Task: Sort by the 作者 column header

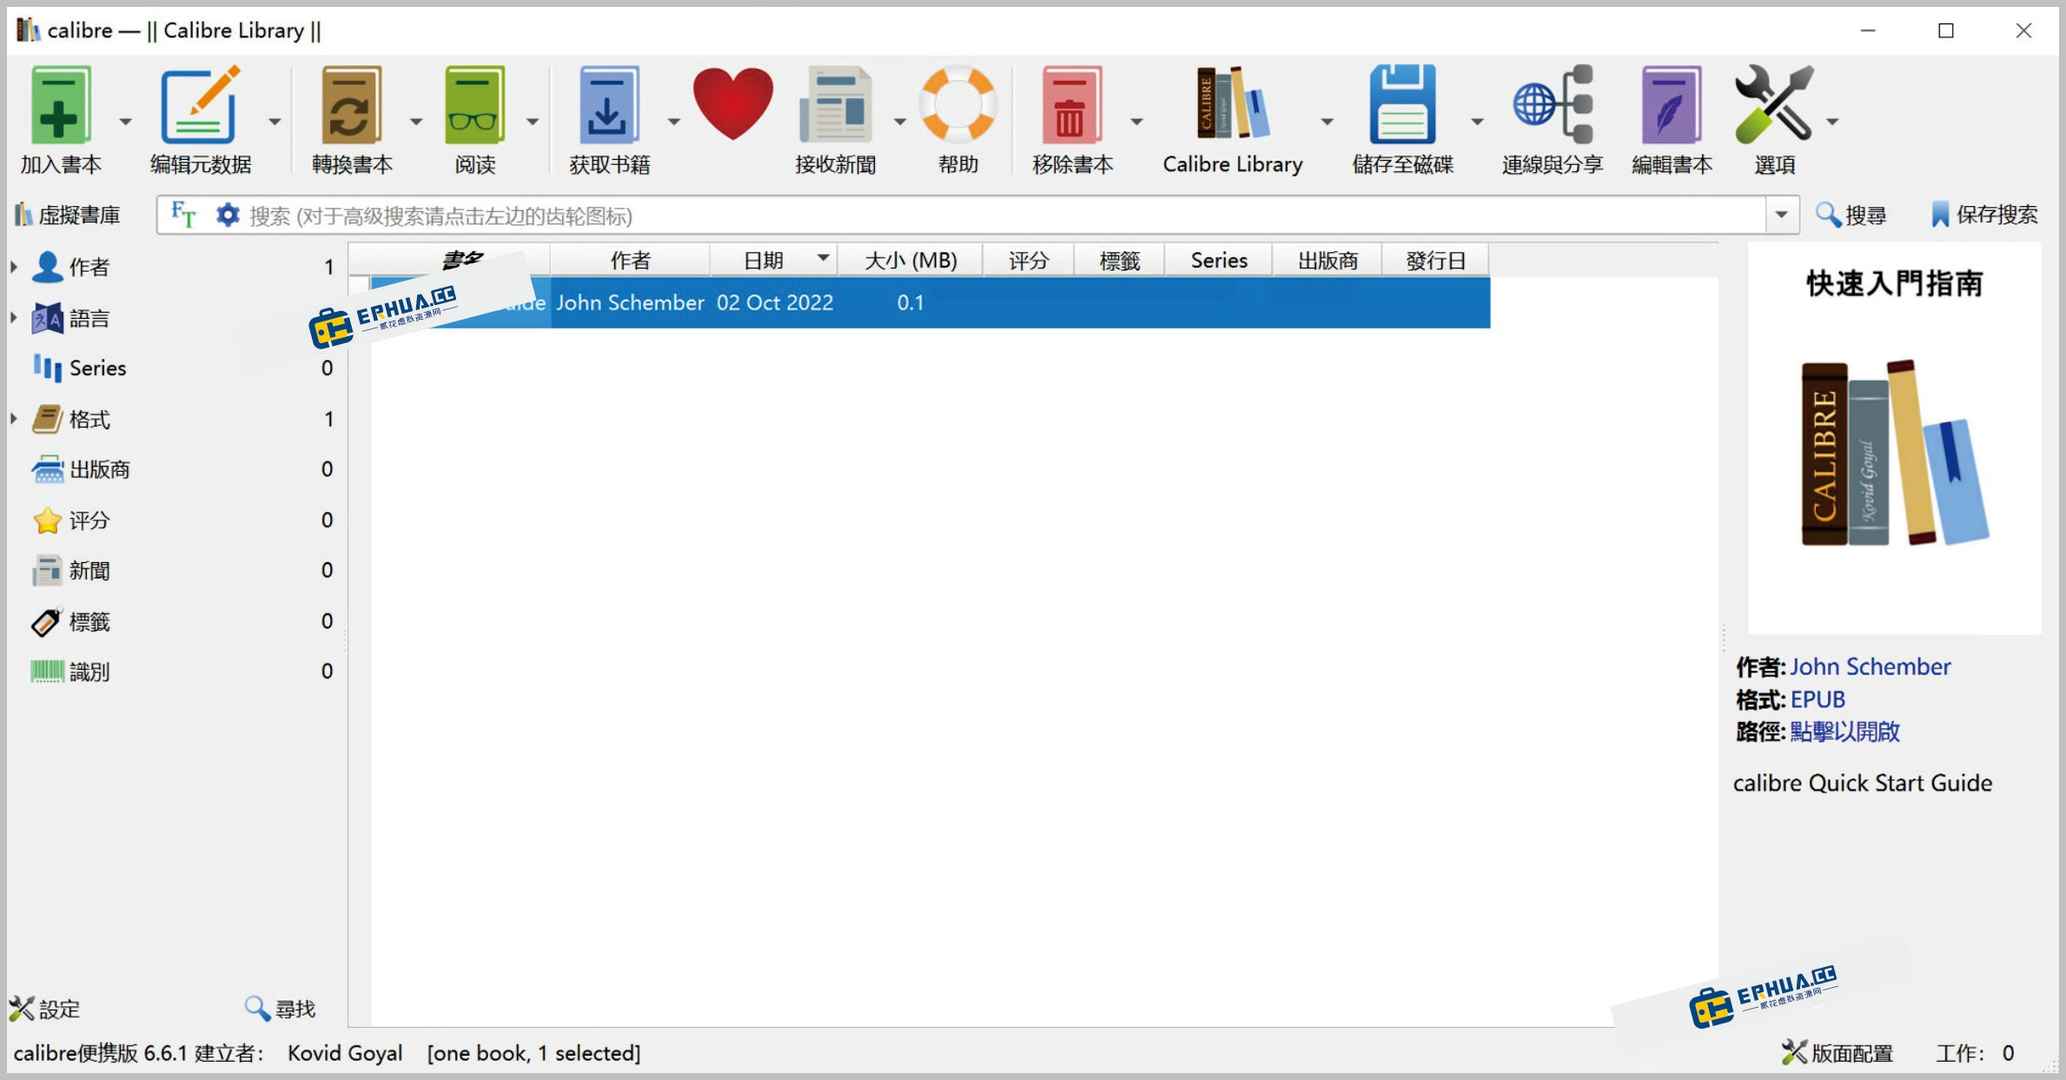Action: point(630,260)
